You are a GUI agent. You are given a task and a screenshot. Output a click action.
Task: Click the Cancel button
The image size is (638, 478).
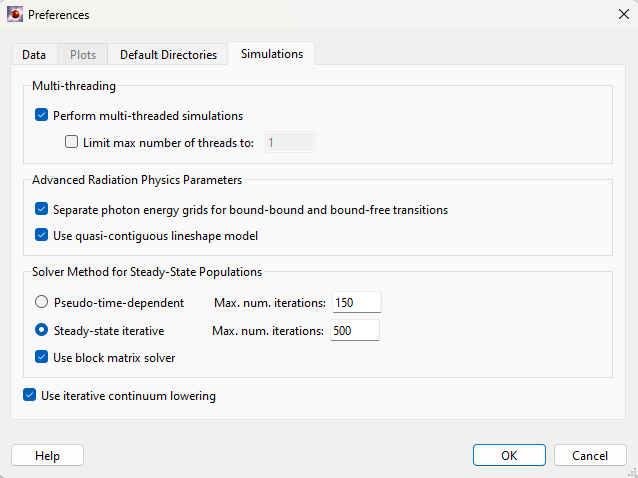click(590, 455)
